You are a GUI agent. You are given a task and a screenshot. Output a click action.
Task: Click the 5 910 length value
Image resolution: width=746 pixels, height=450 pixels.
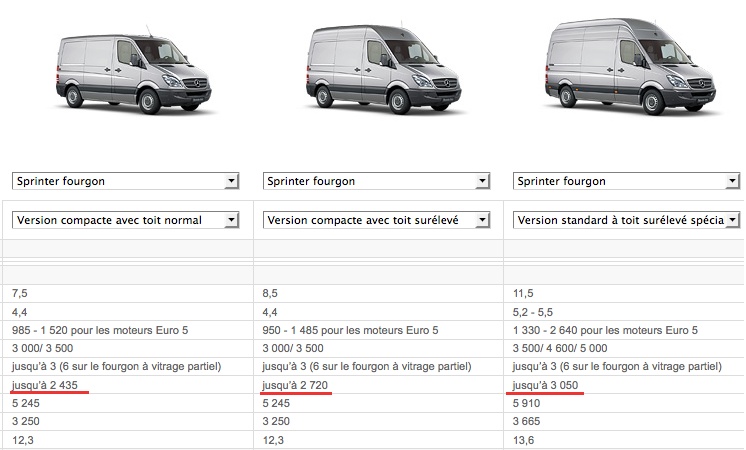[526, 403]
